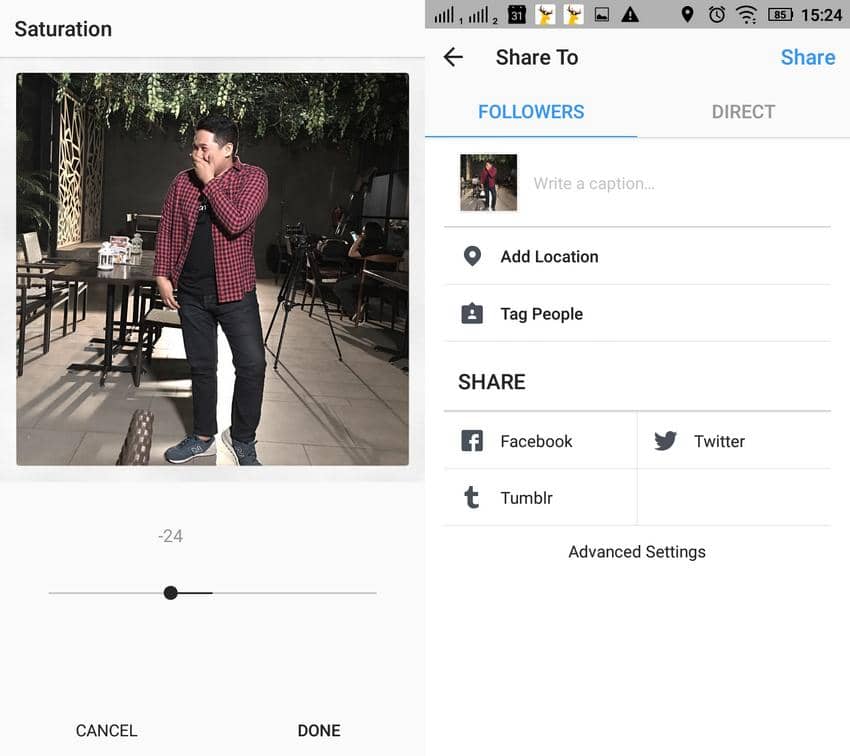Tap the alarm clock status icon
Screen dimensions: 850x756
716,14
